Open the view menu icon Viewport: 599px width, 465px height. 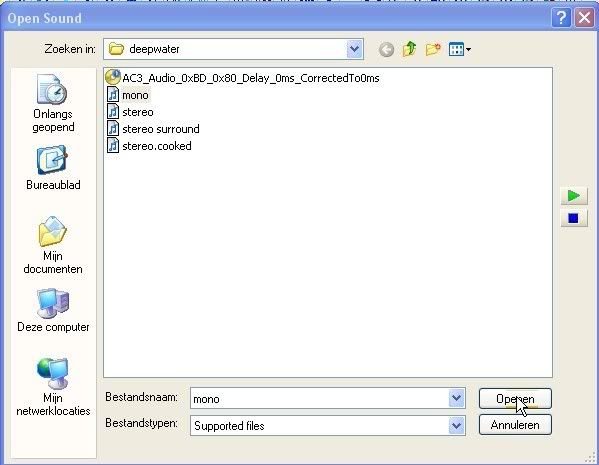[460, 49]
